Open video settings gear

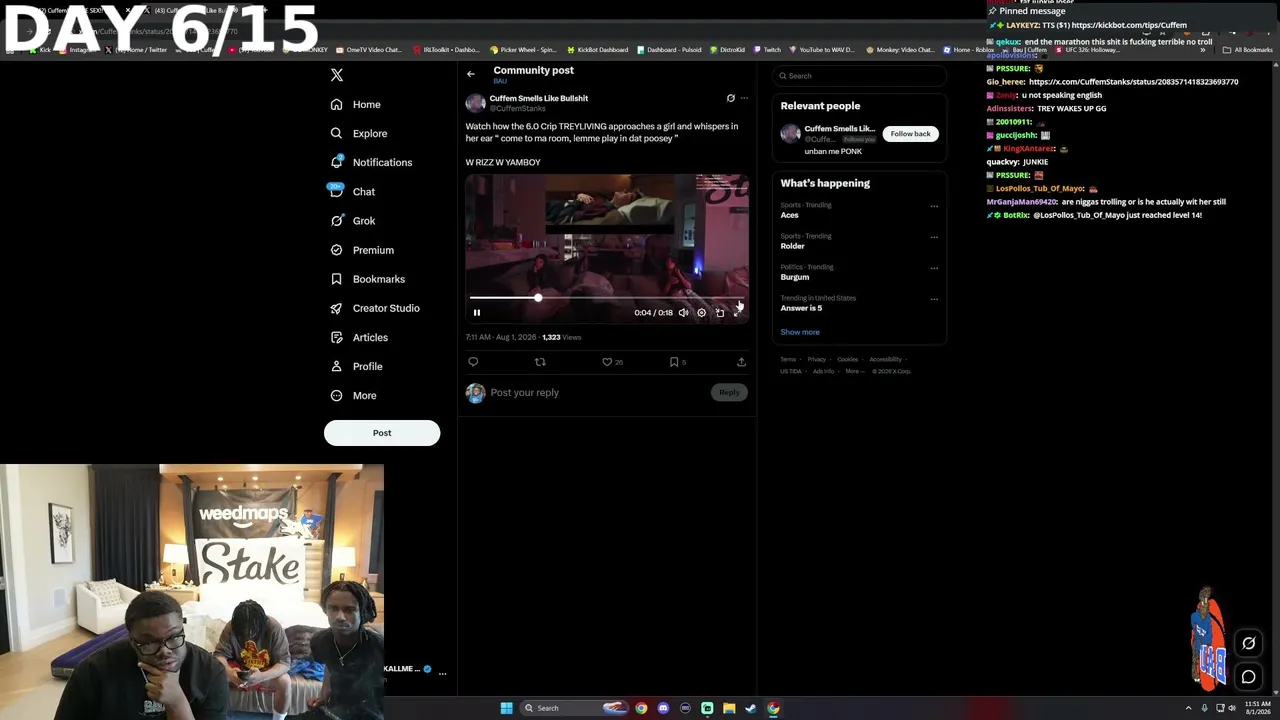coord(701,313)
